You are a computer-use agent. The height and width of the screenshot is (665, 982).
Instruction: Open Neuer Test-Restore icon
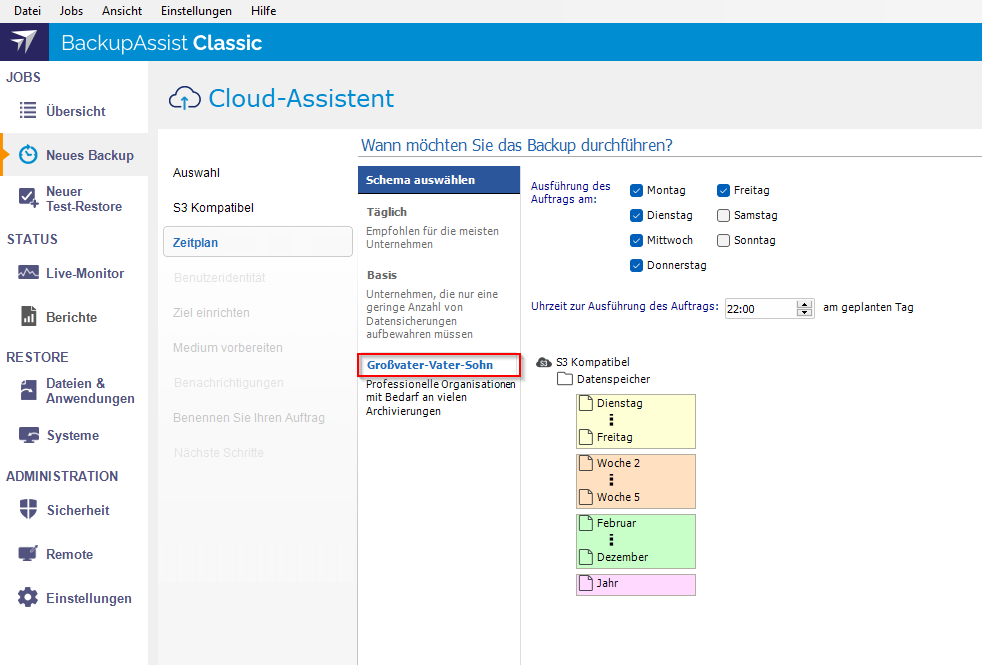coord(28,198)
